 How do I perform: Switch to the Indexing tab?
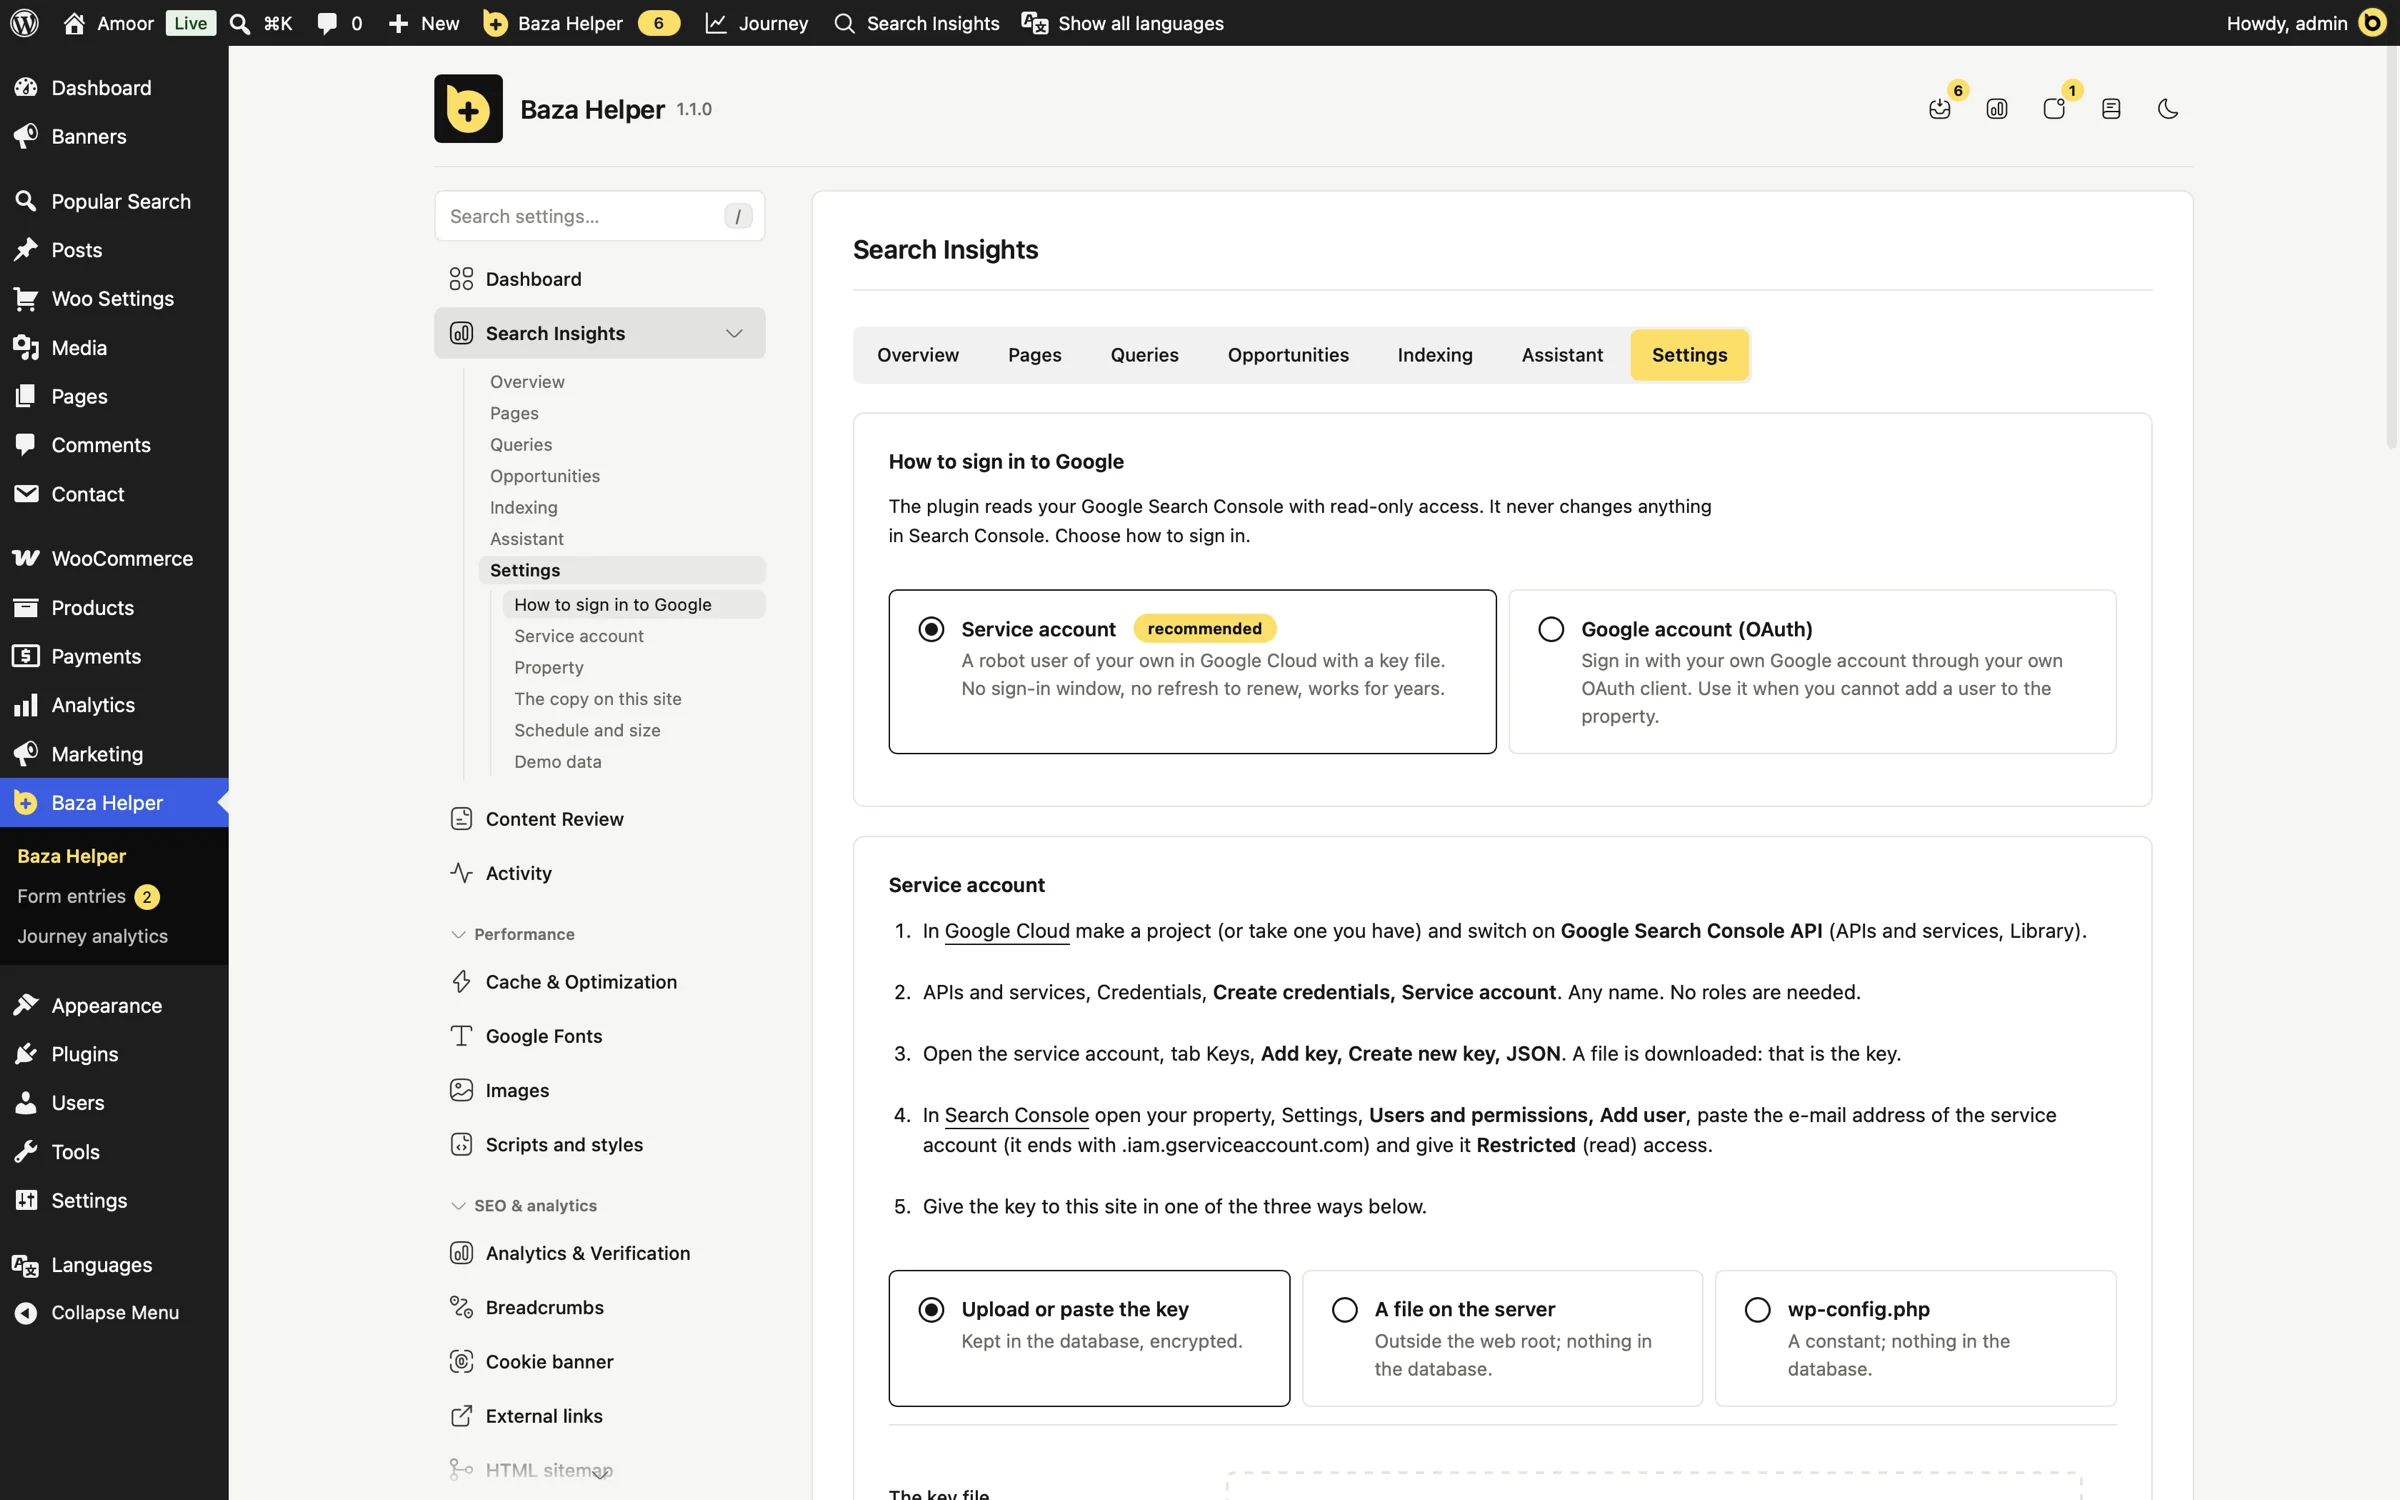pos(1435,354)
